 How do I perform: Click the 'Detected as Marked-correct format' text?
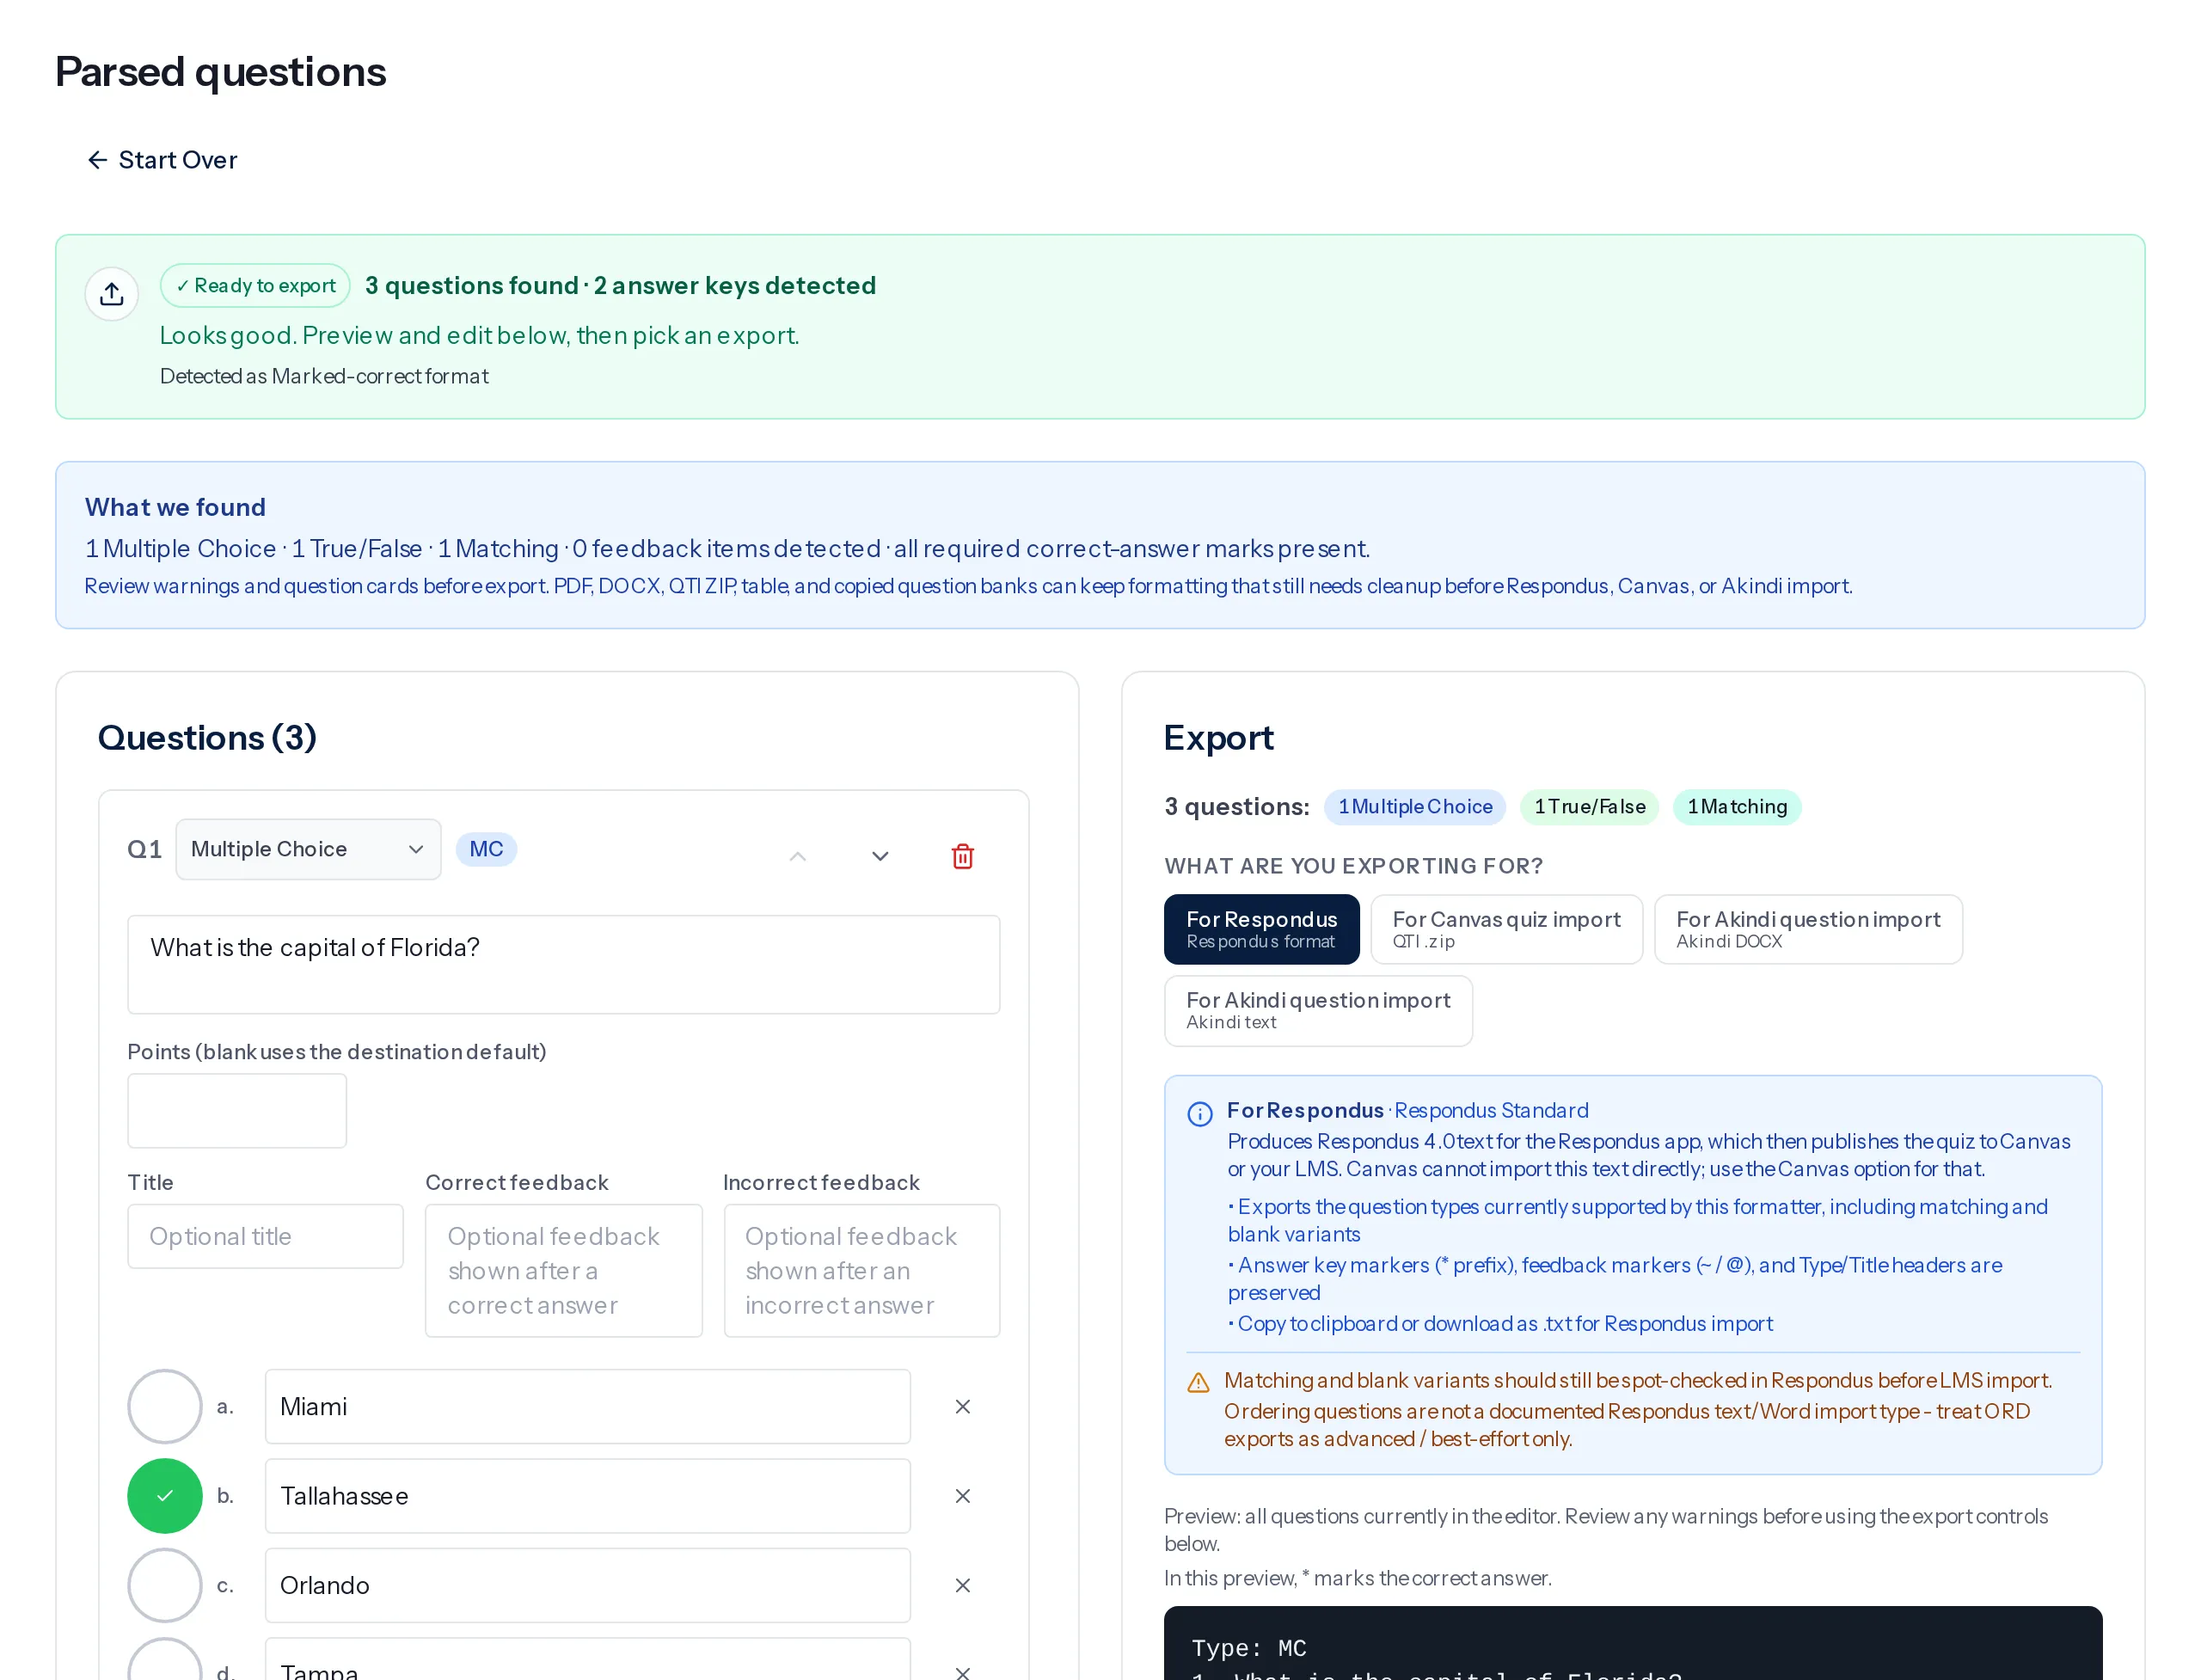tap(324, 376)
